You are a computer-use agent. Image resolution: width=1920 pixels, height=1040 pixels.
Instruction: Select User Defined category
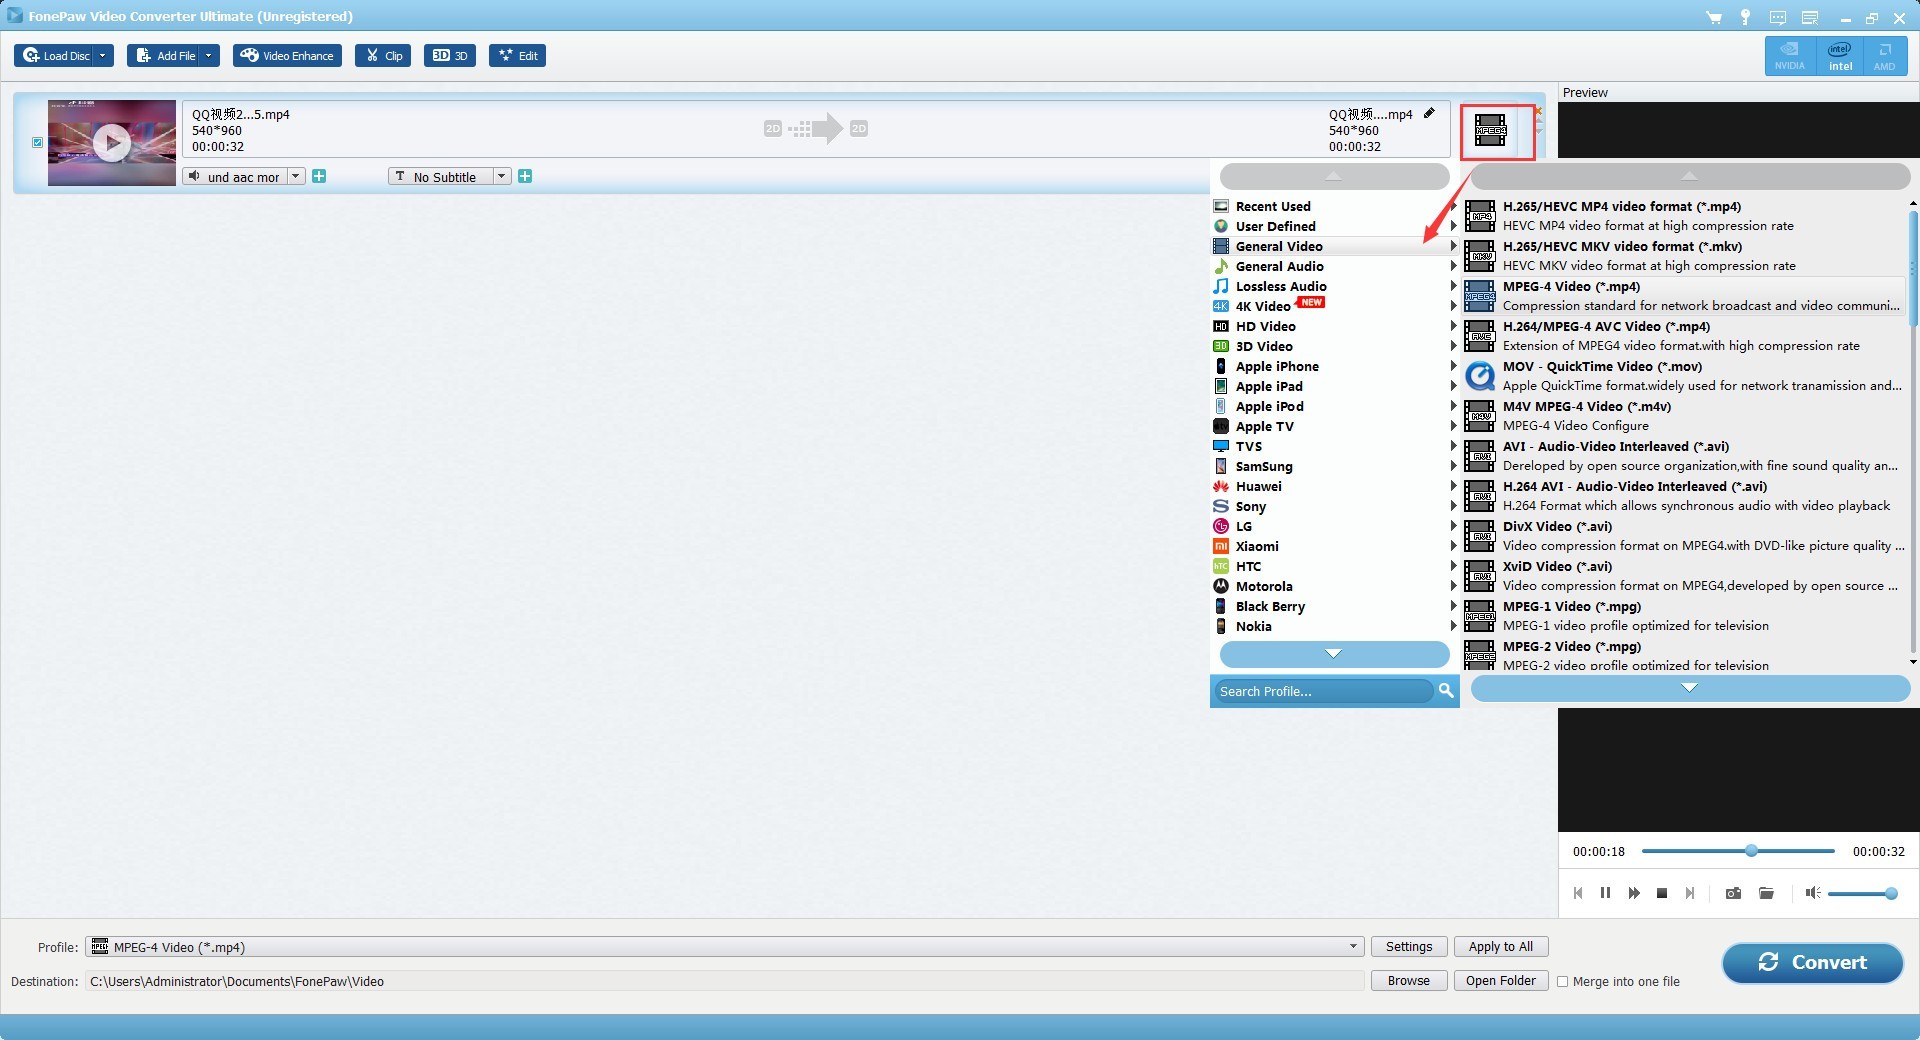[1334, 226]
